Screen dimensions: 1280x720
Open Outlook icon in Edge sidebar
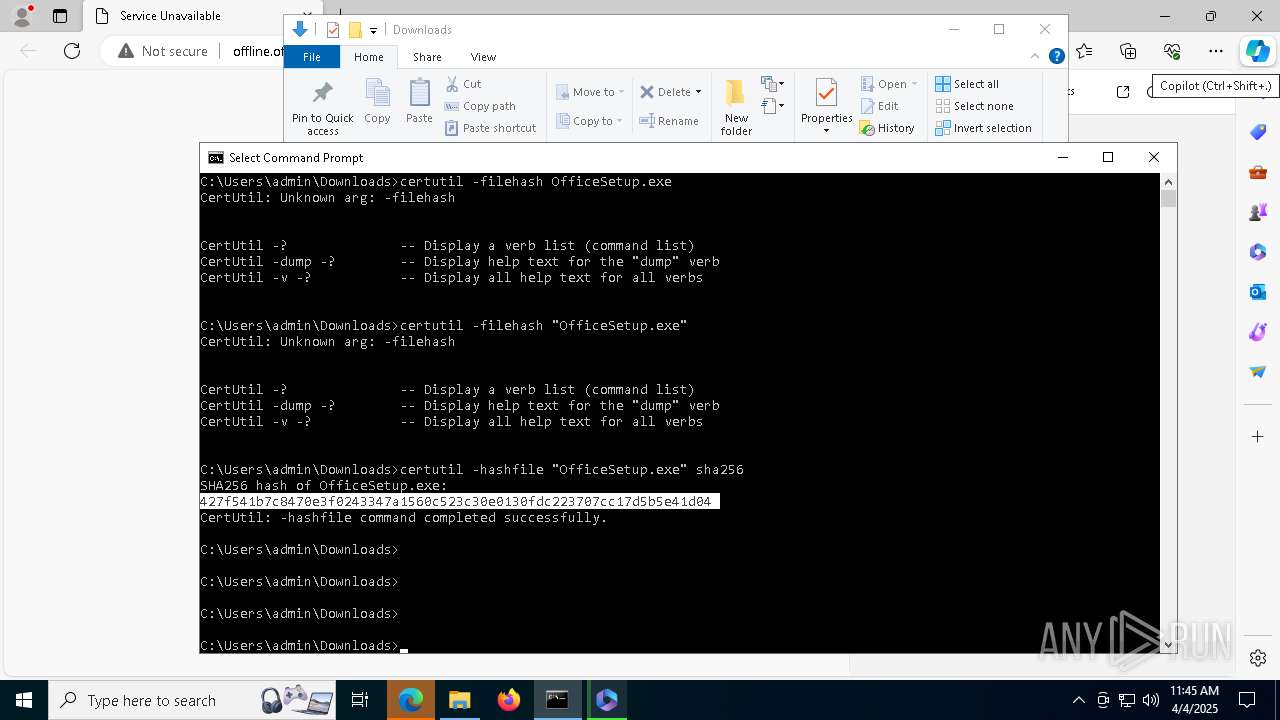(1258, 292)
